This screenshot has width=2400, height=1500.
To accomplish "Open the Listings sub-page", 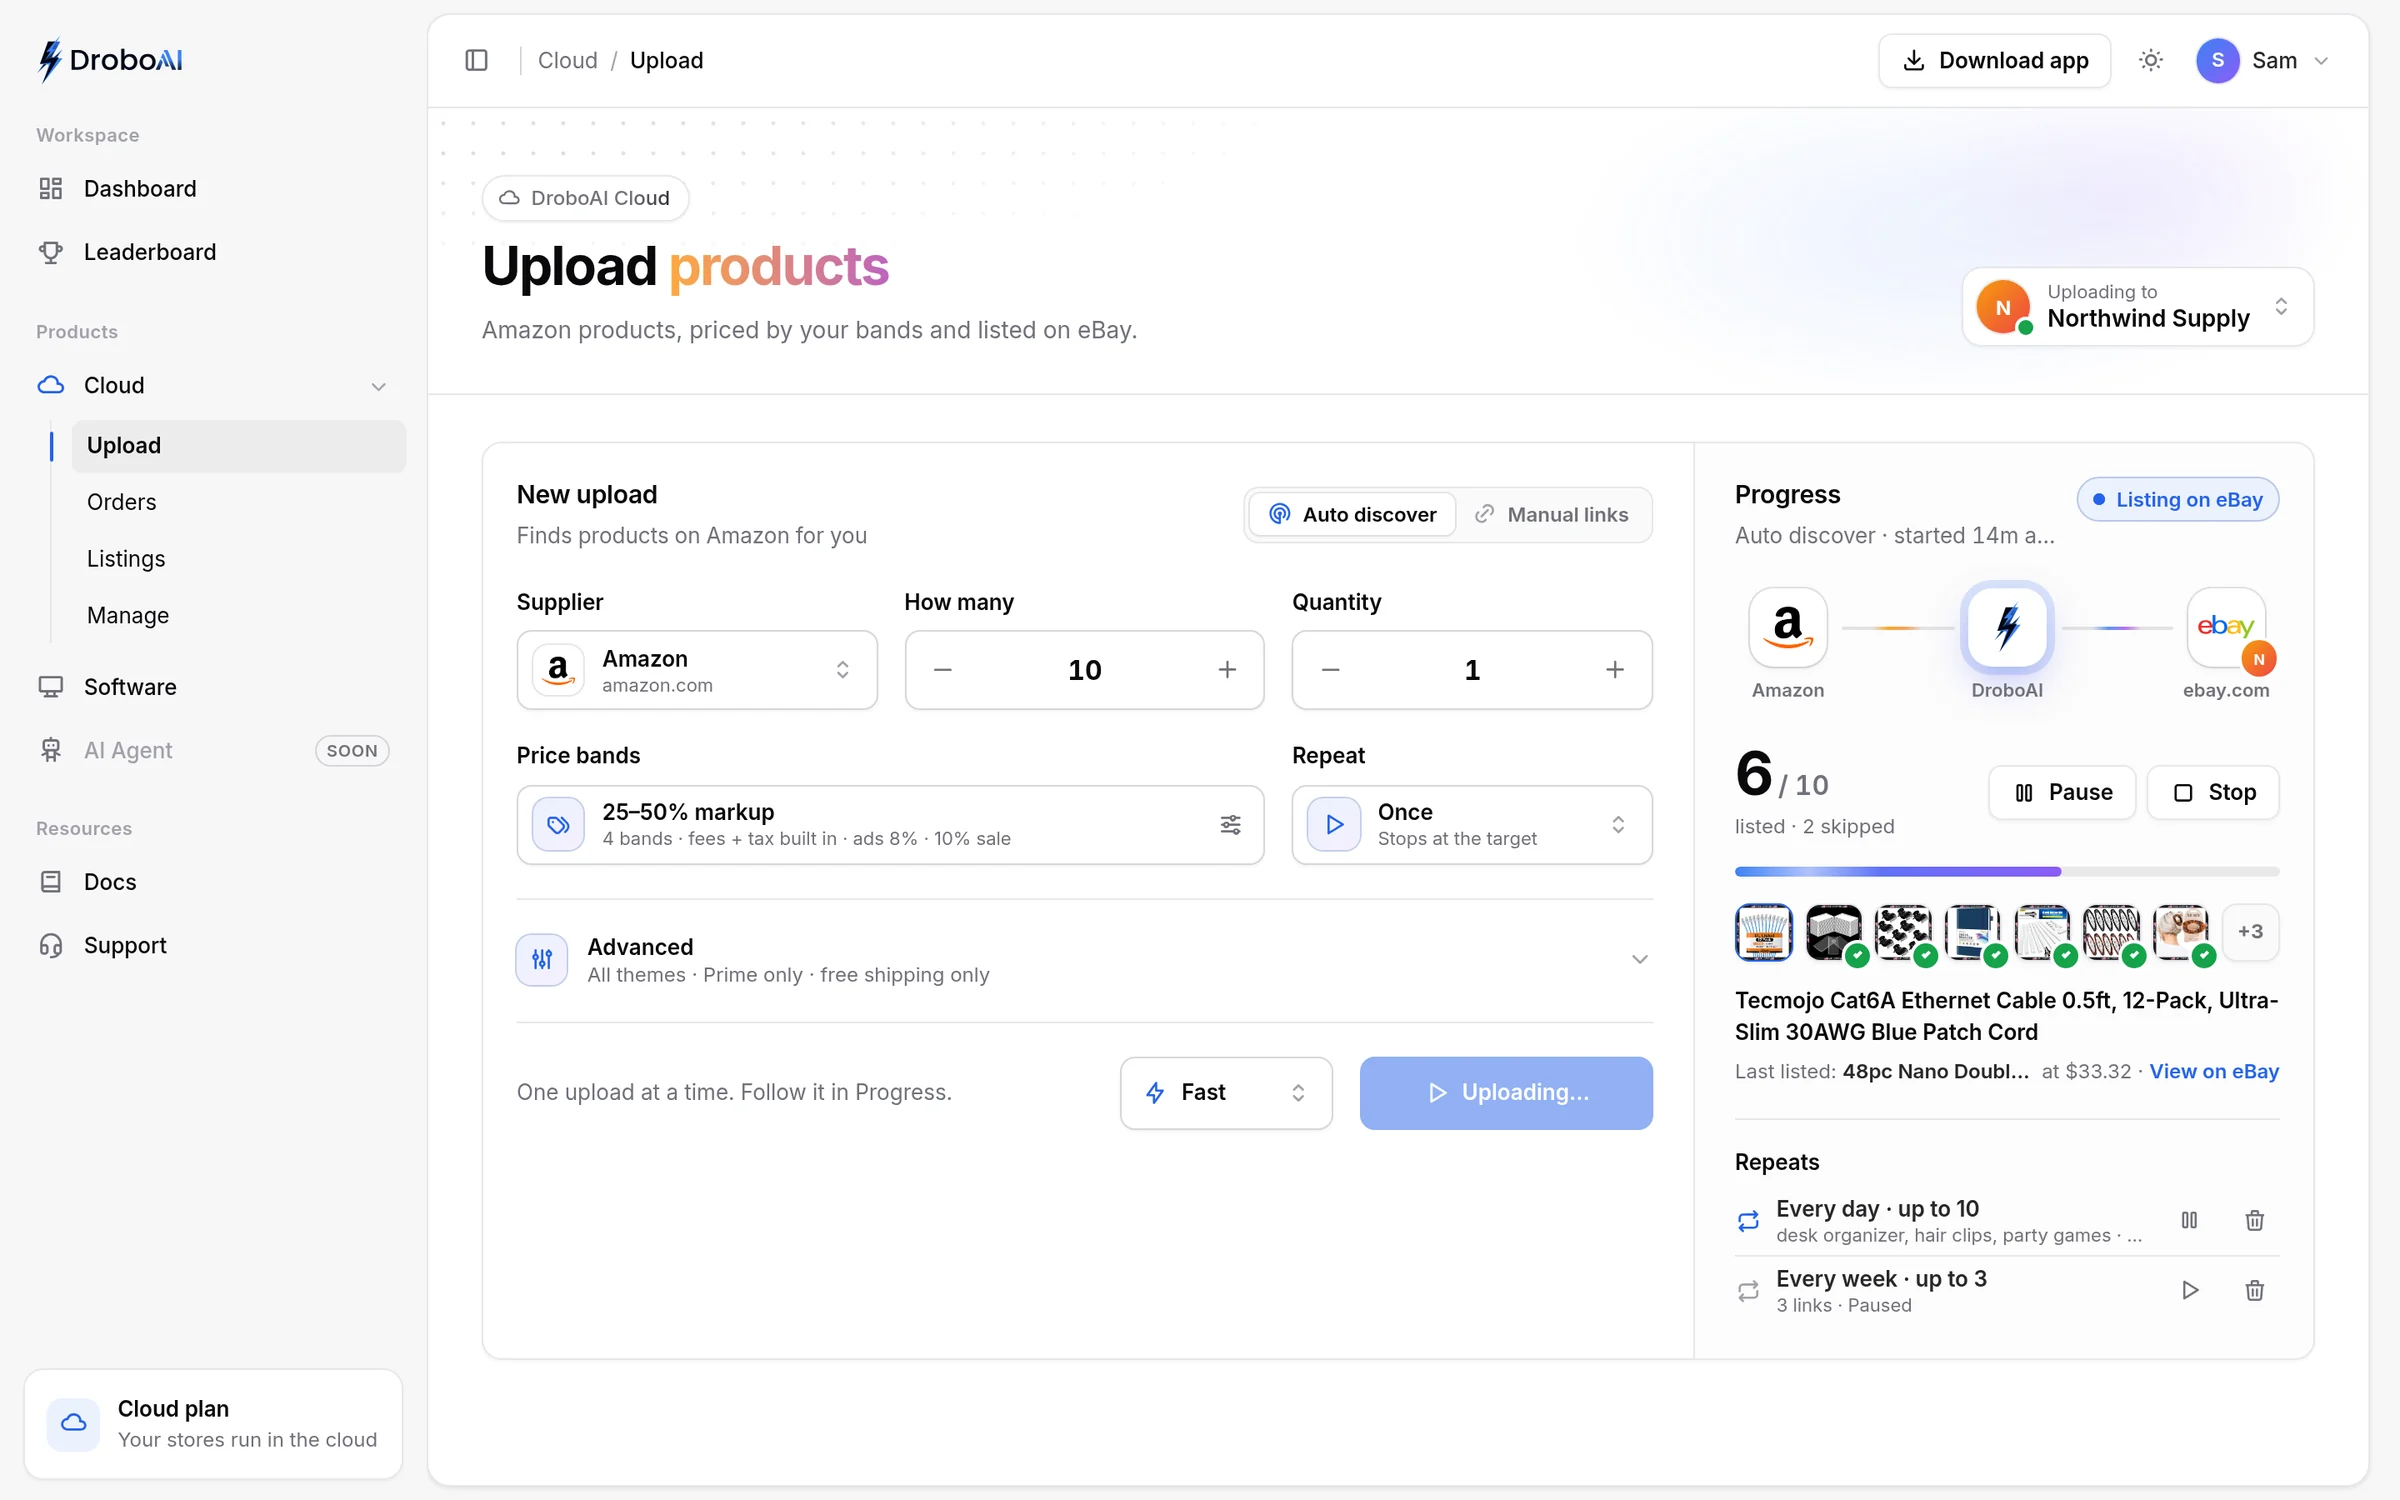I will click(x=239, y=559).
